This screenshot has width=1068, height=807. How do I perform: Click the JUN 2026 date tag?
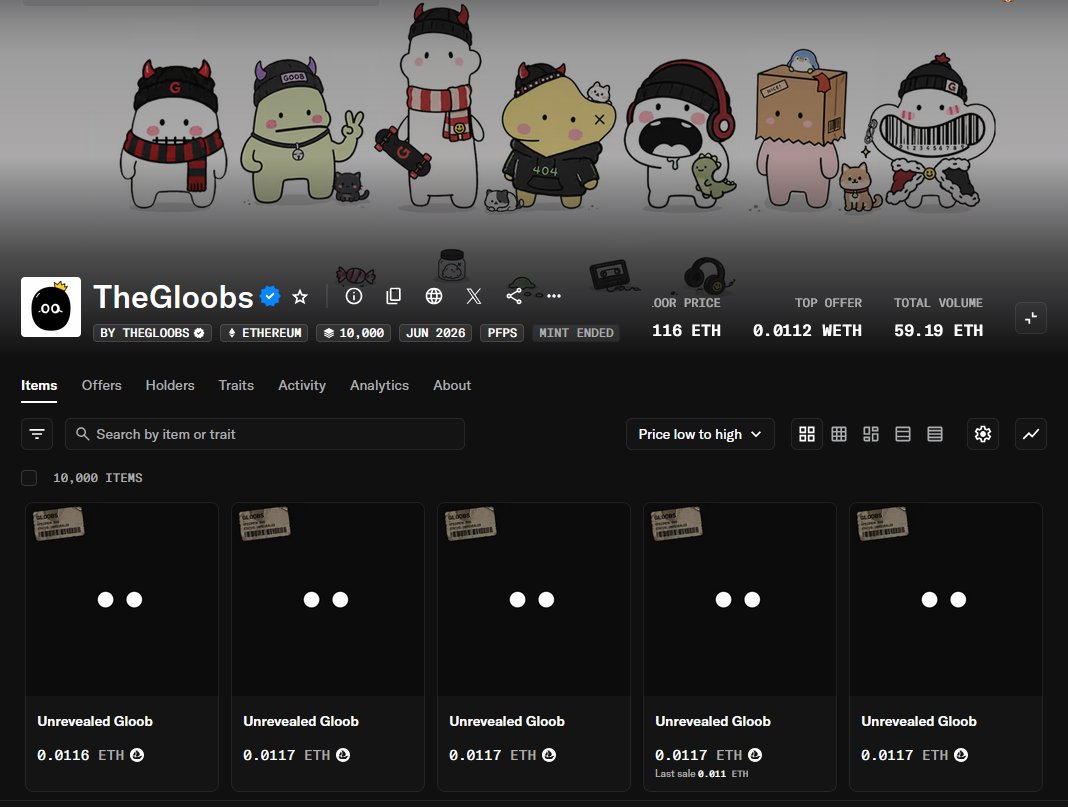(x=435, y=333)
